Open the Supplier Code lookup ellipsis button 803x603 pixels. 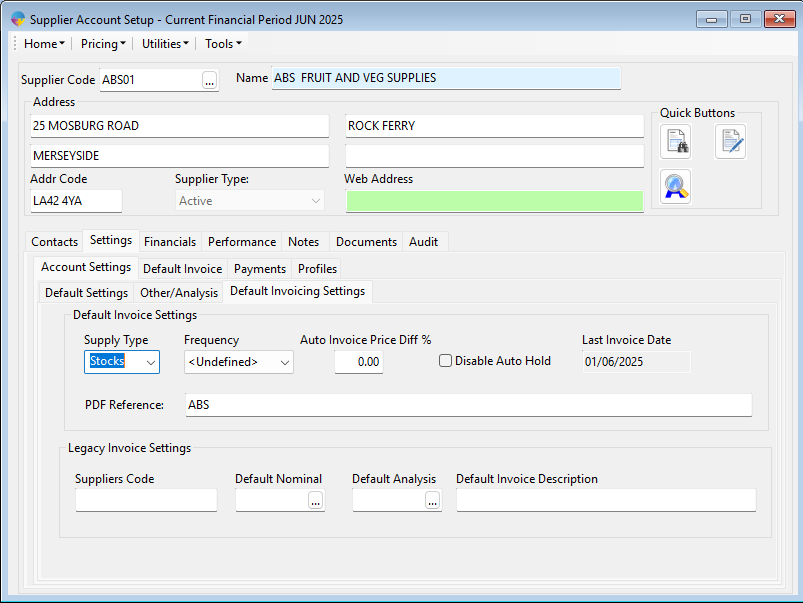(209, 80)
